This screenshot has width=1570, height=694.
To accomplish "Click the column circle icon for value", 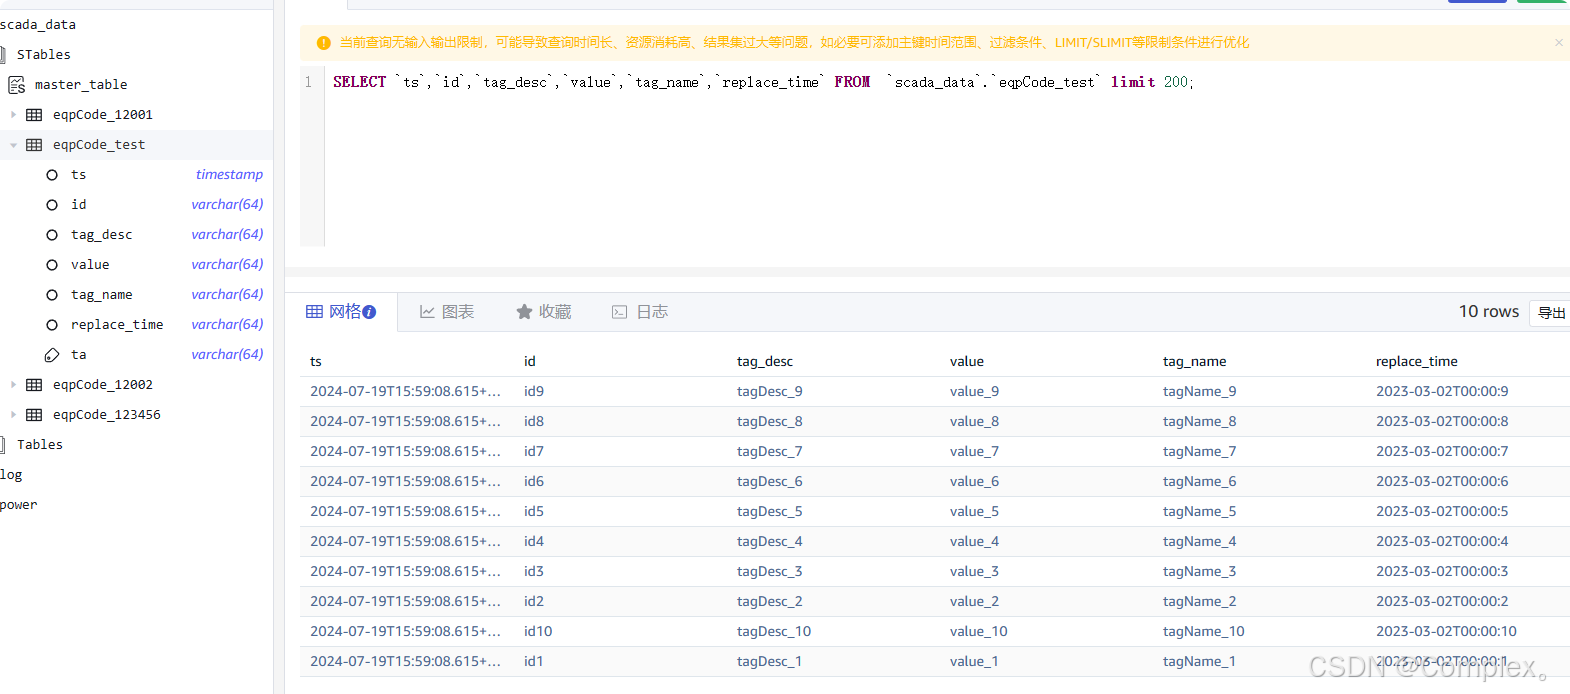I will coord(52,265).
